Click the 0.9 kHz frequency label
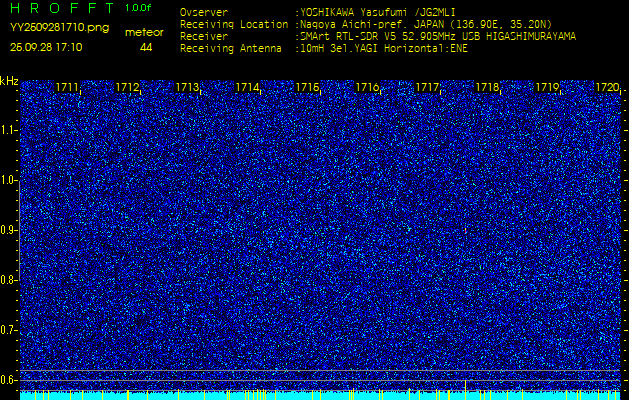 [9, 230]
